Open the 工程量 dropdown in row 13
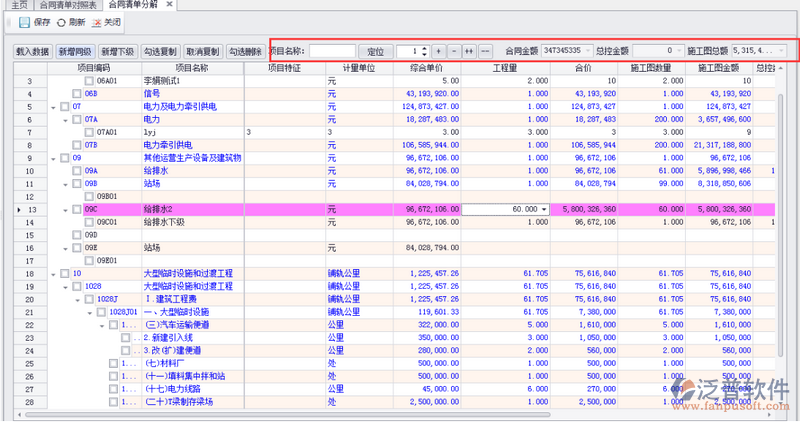The image size is (800, 422). (544, 209)
